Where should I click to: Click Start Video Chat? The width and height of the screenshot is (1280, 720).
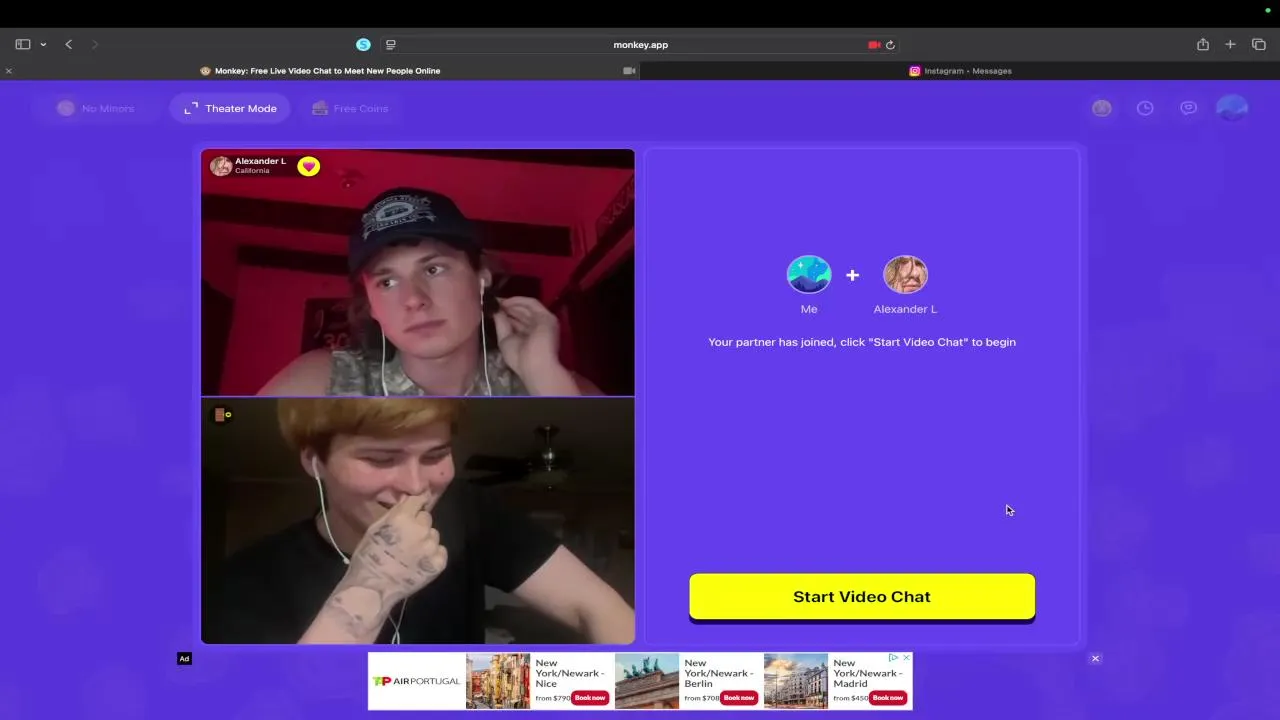coord(862,597)
